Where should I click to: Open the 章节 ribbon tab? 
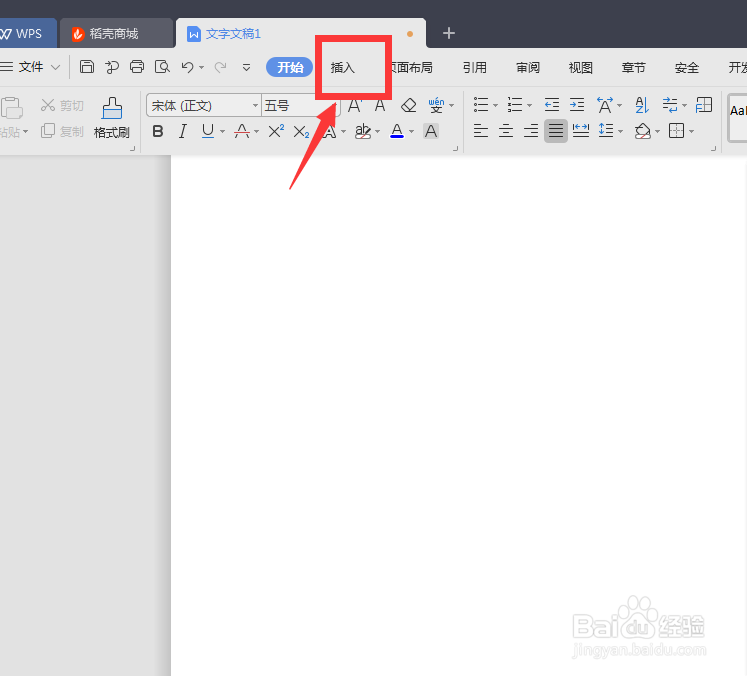click(x=634, y=68)
